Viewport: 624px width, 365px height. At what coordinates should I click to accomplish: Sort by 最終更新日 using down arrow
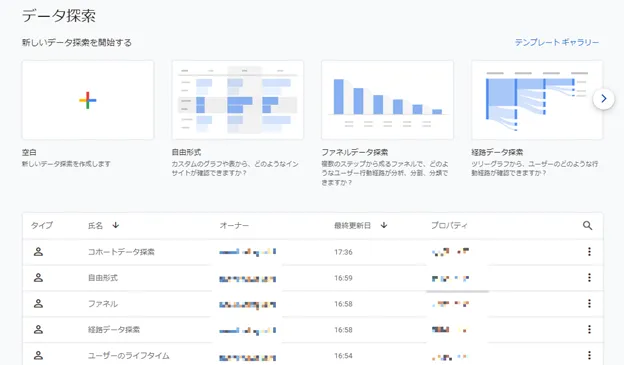point(384,225)
